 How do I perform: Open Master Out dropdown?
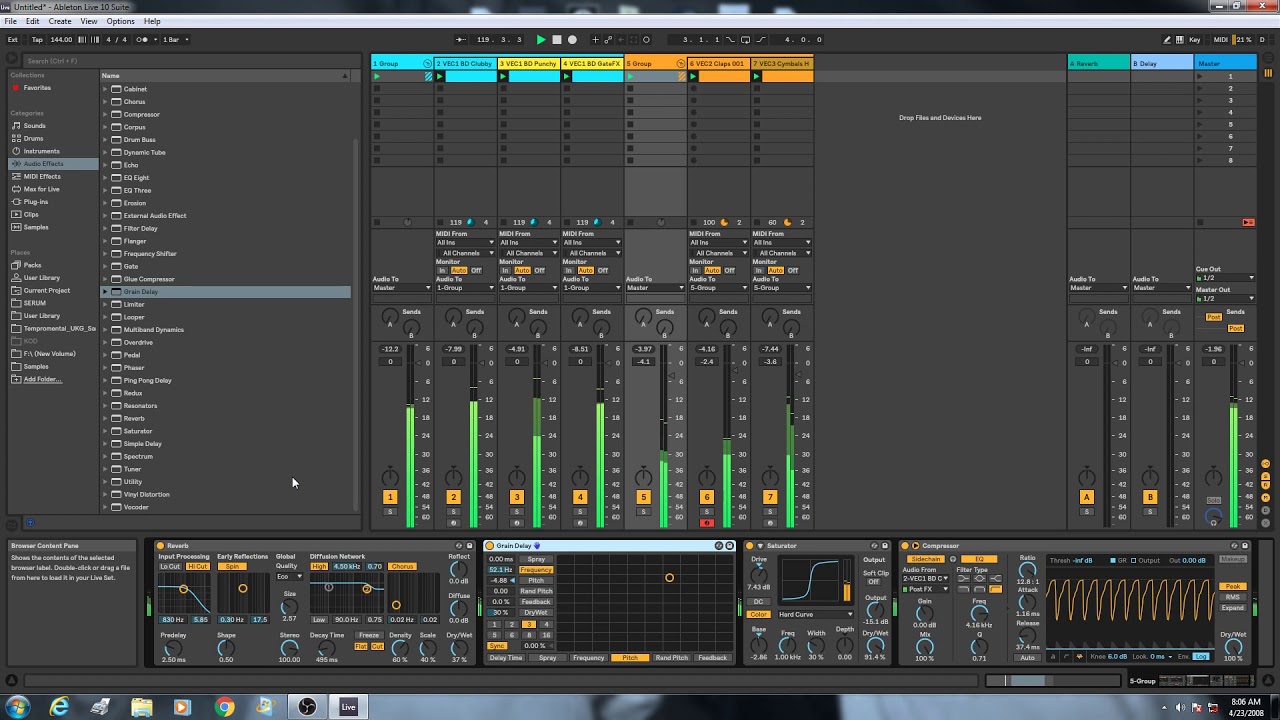pyautogui.click(x=1225, y=298)
